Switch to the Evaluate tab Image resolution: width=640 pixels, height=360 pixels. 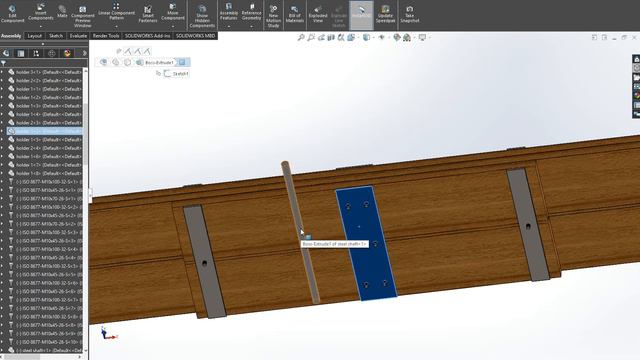point(78,36)
